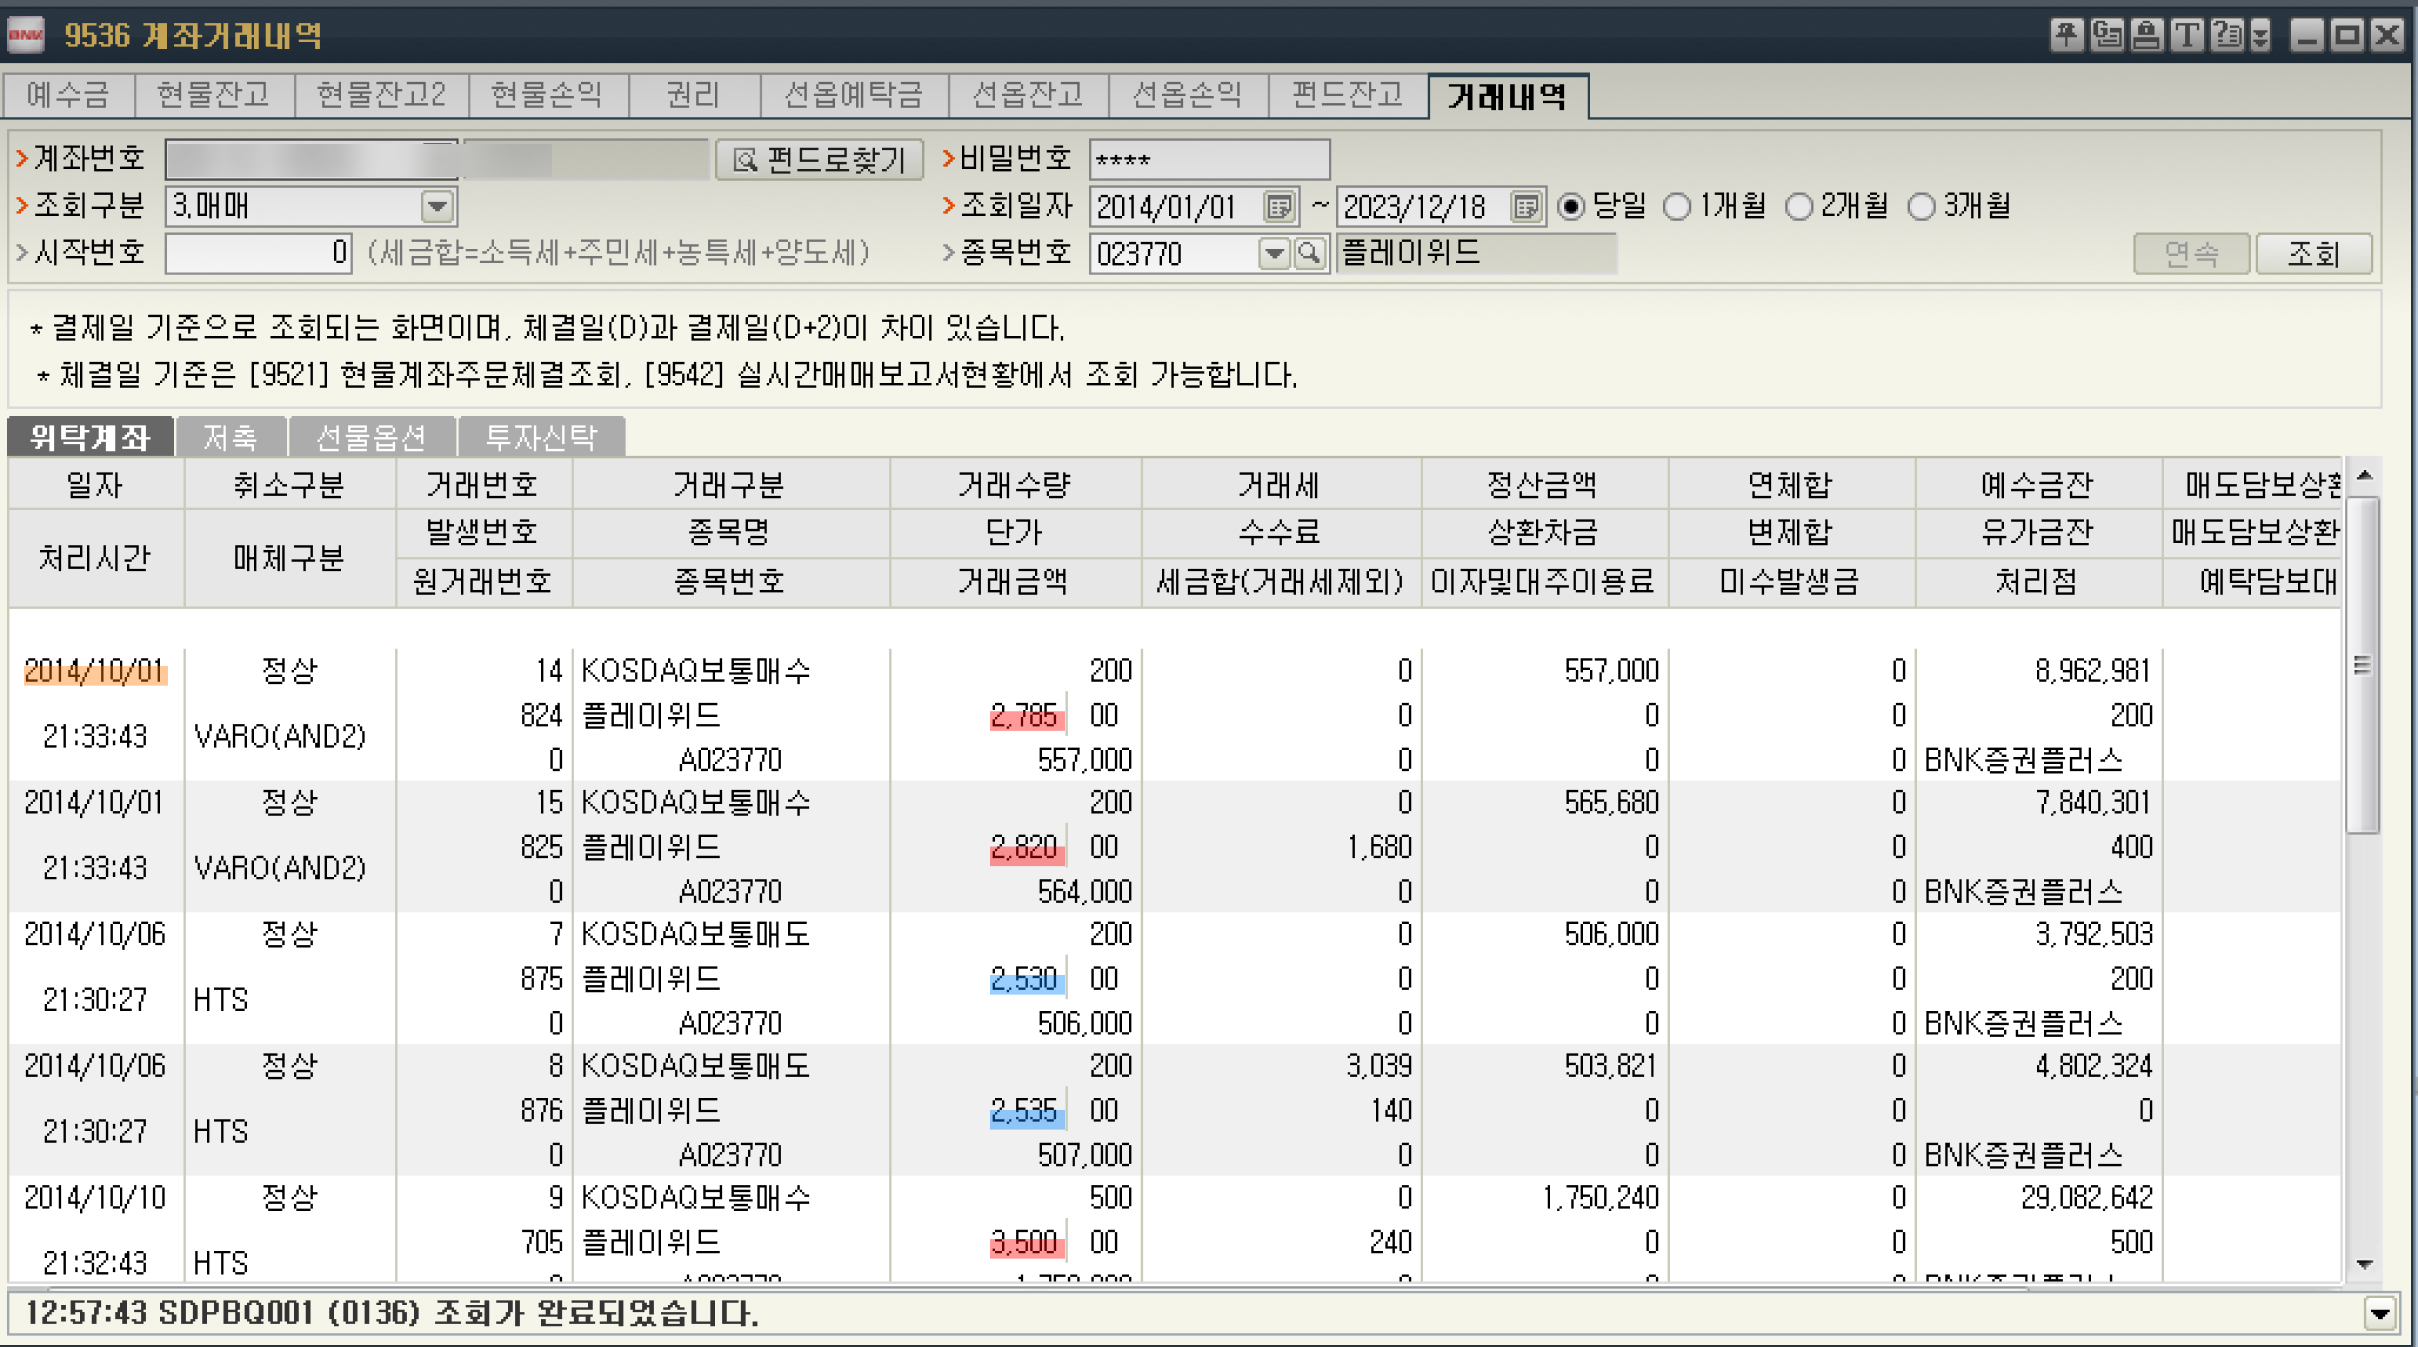Click scrollbar up arrow of transaction table
This screenshot has width=2418, height=1347.
pyautogui.click(x=2364, y=476)
